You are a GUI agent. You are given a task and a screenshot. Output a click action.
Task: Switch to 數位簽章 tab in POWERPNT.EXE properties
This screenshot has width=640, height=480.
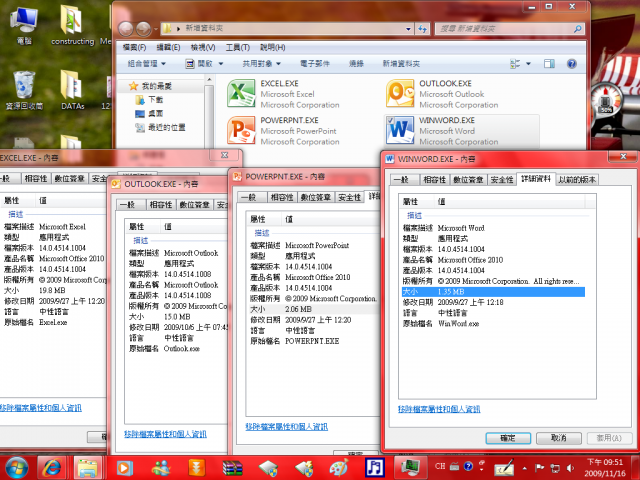coord(316,197)
